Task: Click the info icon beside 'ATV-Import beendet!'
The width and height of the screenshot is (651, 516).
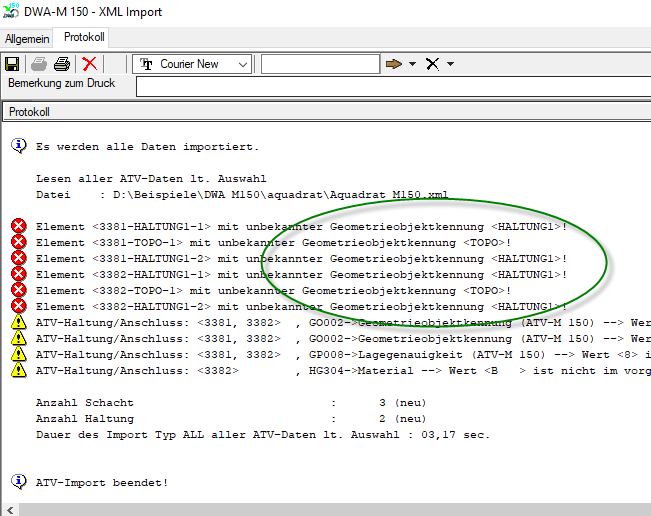Action: (x=18, y=482)
